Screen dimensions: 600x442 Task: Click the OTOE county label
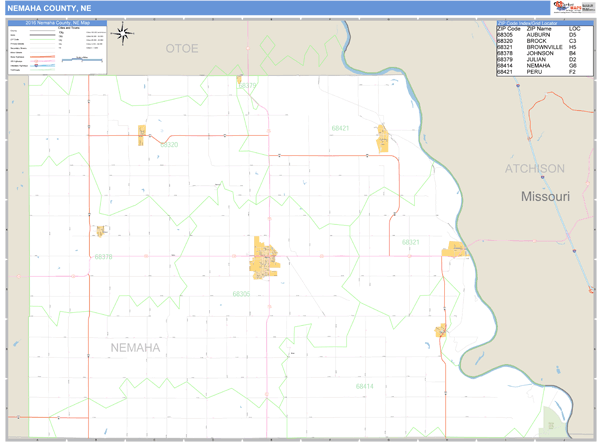coord(181,48)
